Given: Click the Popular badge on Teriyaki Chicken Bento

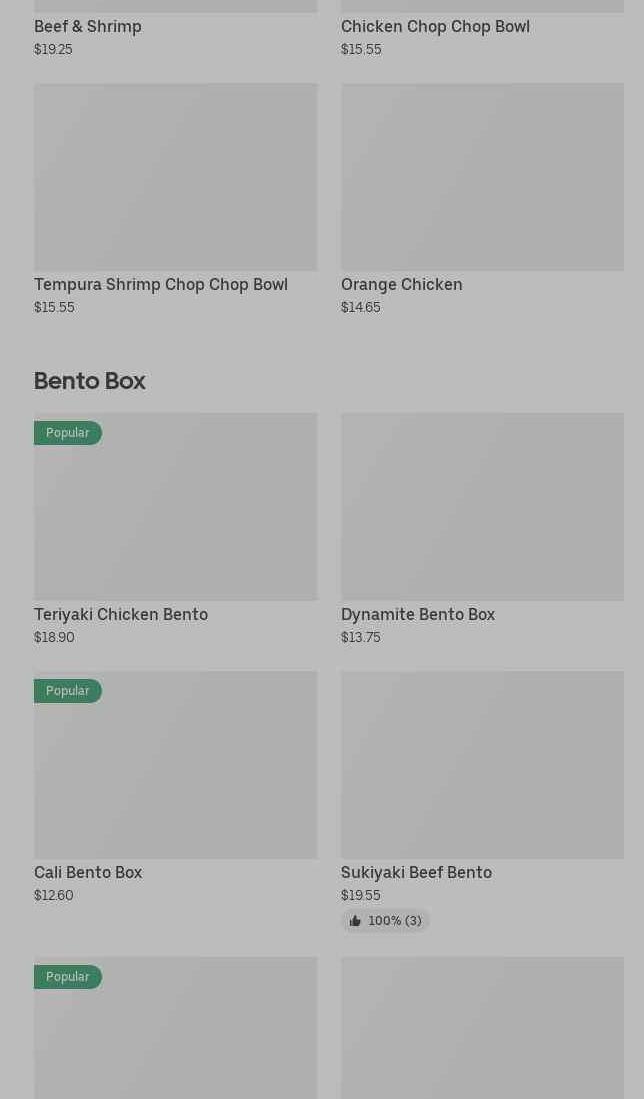Looking at the screenshot, I should (x=68, y=433).
